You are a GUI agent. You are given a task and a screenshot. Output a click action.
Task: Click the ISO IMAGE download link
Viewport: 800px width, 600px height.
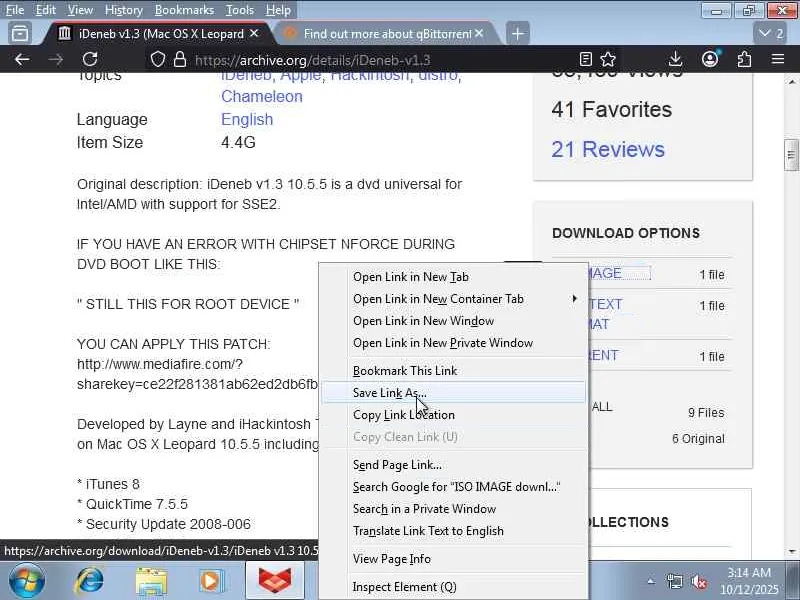619,273
